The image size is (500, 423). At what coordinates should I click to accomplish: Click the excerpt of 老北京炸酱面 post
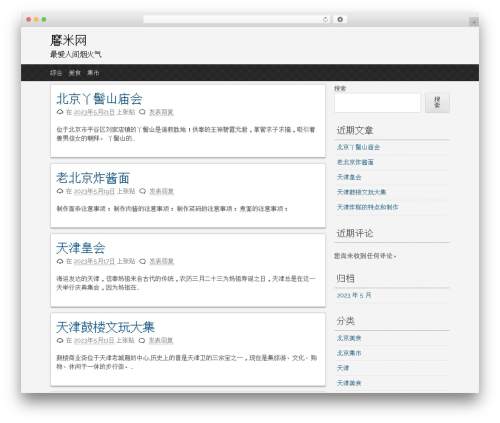172,209
